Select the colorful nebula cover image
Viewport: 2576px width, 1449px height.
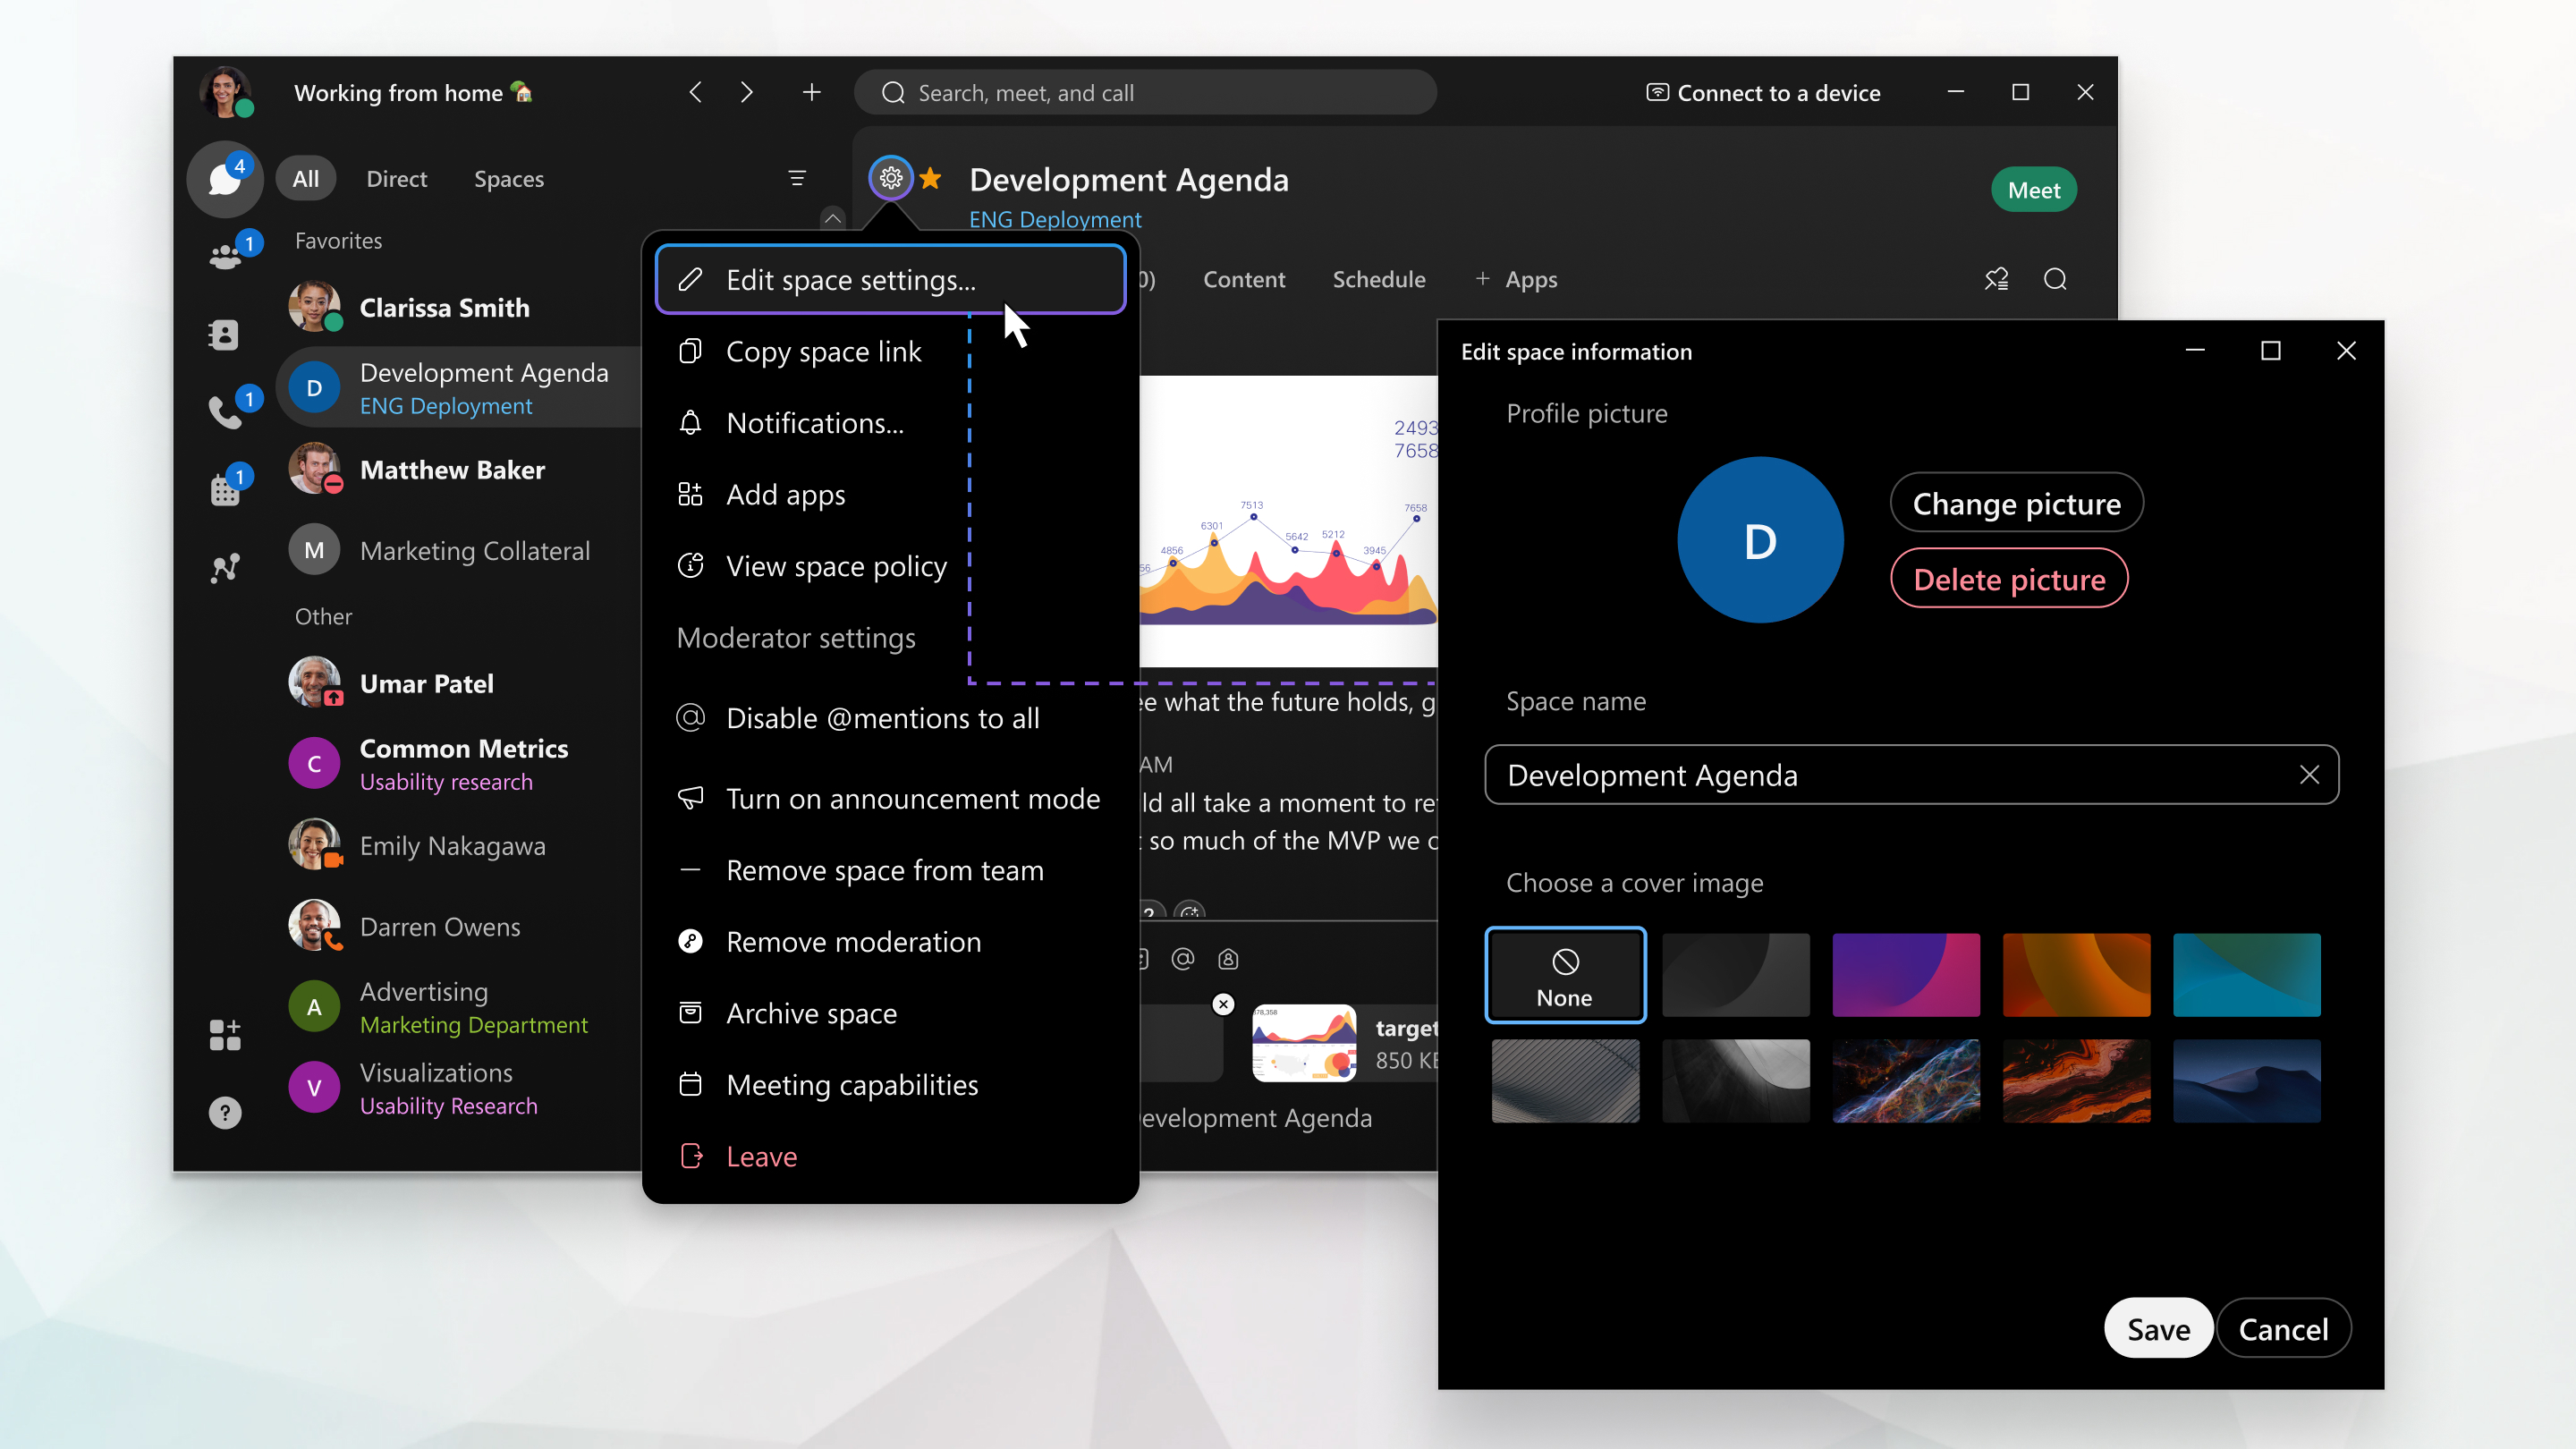pos(1906,1080)
